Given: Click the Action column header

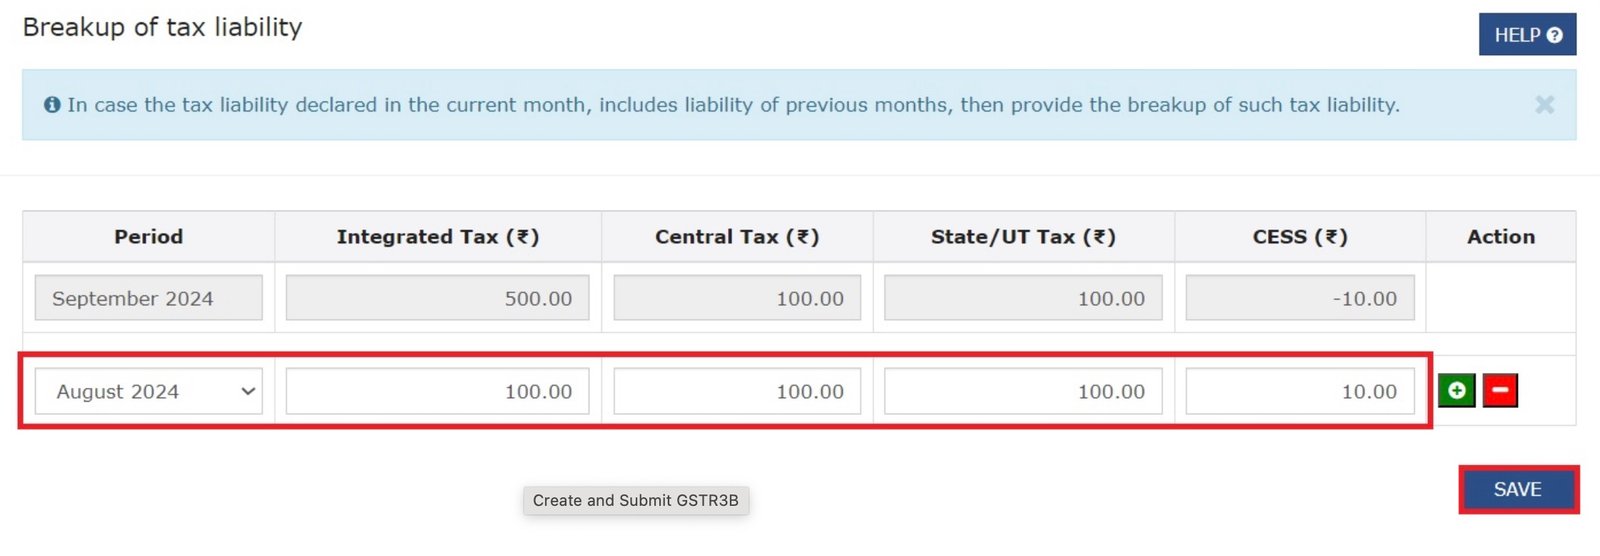Looking at the screenshot, I should [x=1500, y=237].
